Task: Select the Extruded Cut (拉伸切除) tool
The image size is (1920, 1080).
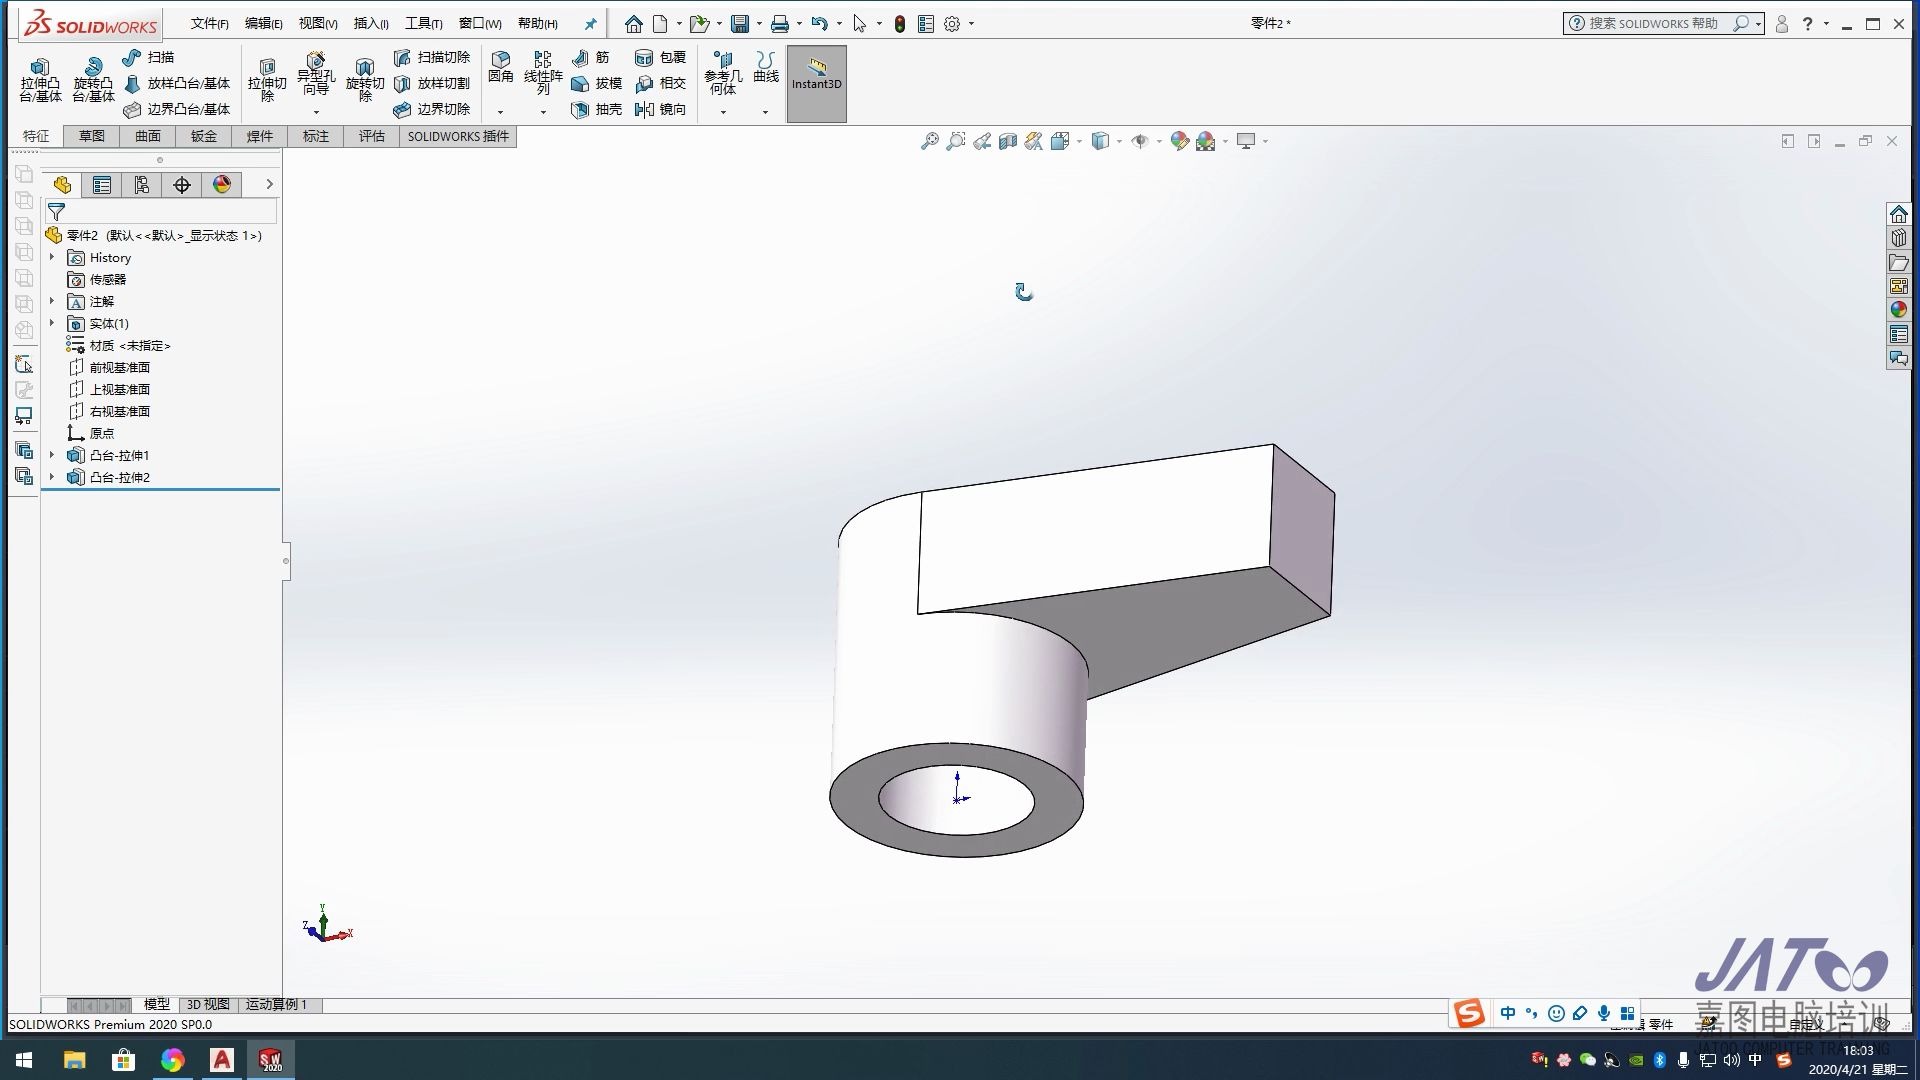Action: 267,68
